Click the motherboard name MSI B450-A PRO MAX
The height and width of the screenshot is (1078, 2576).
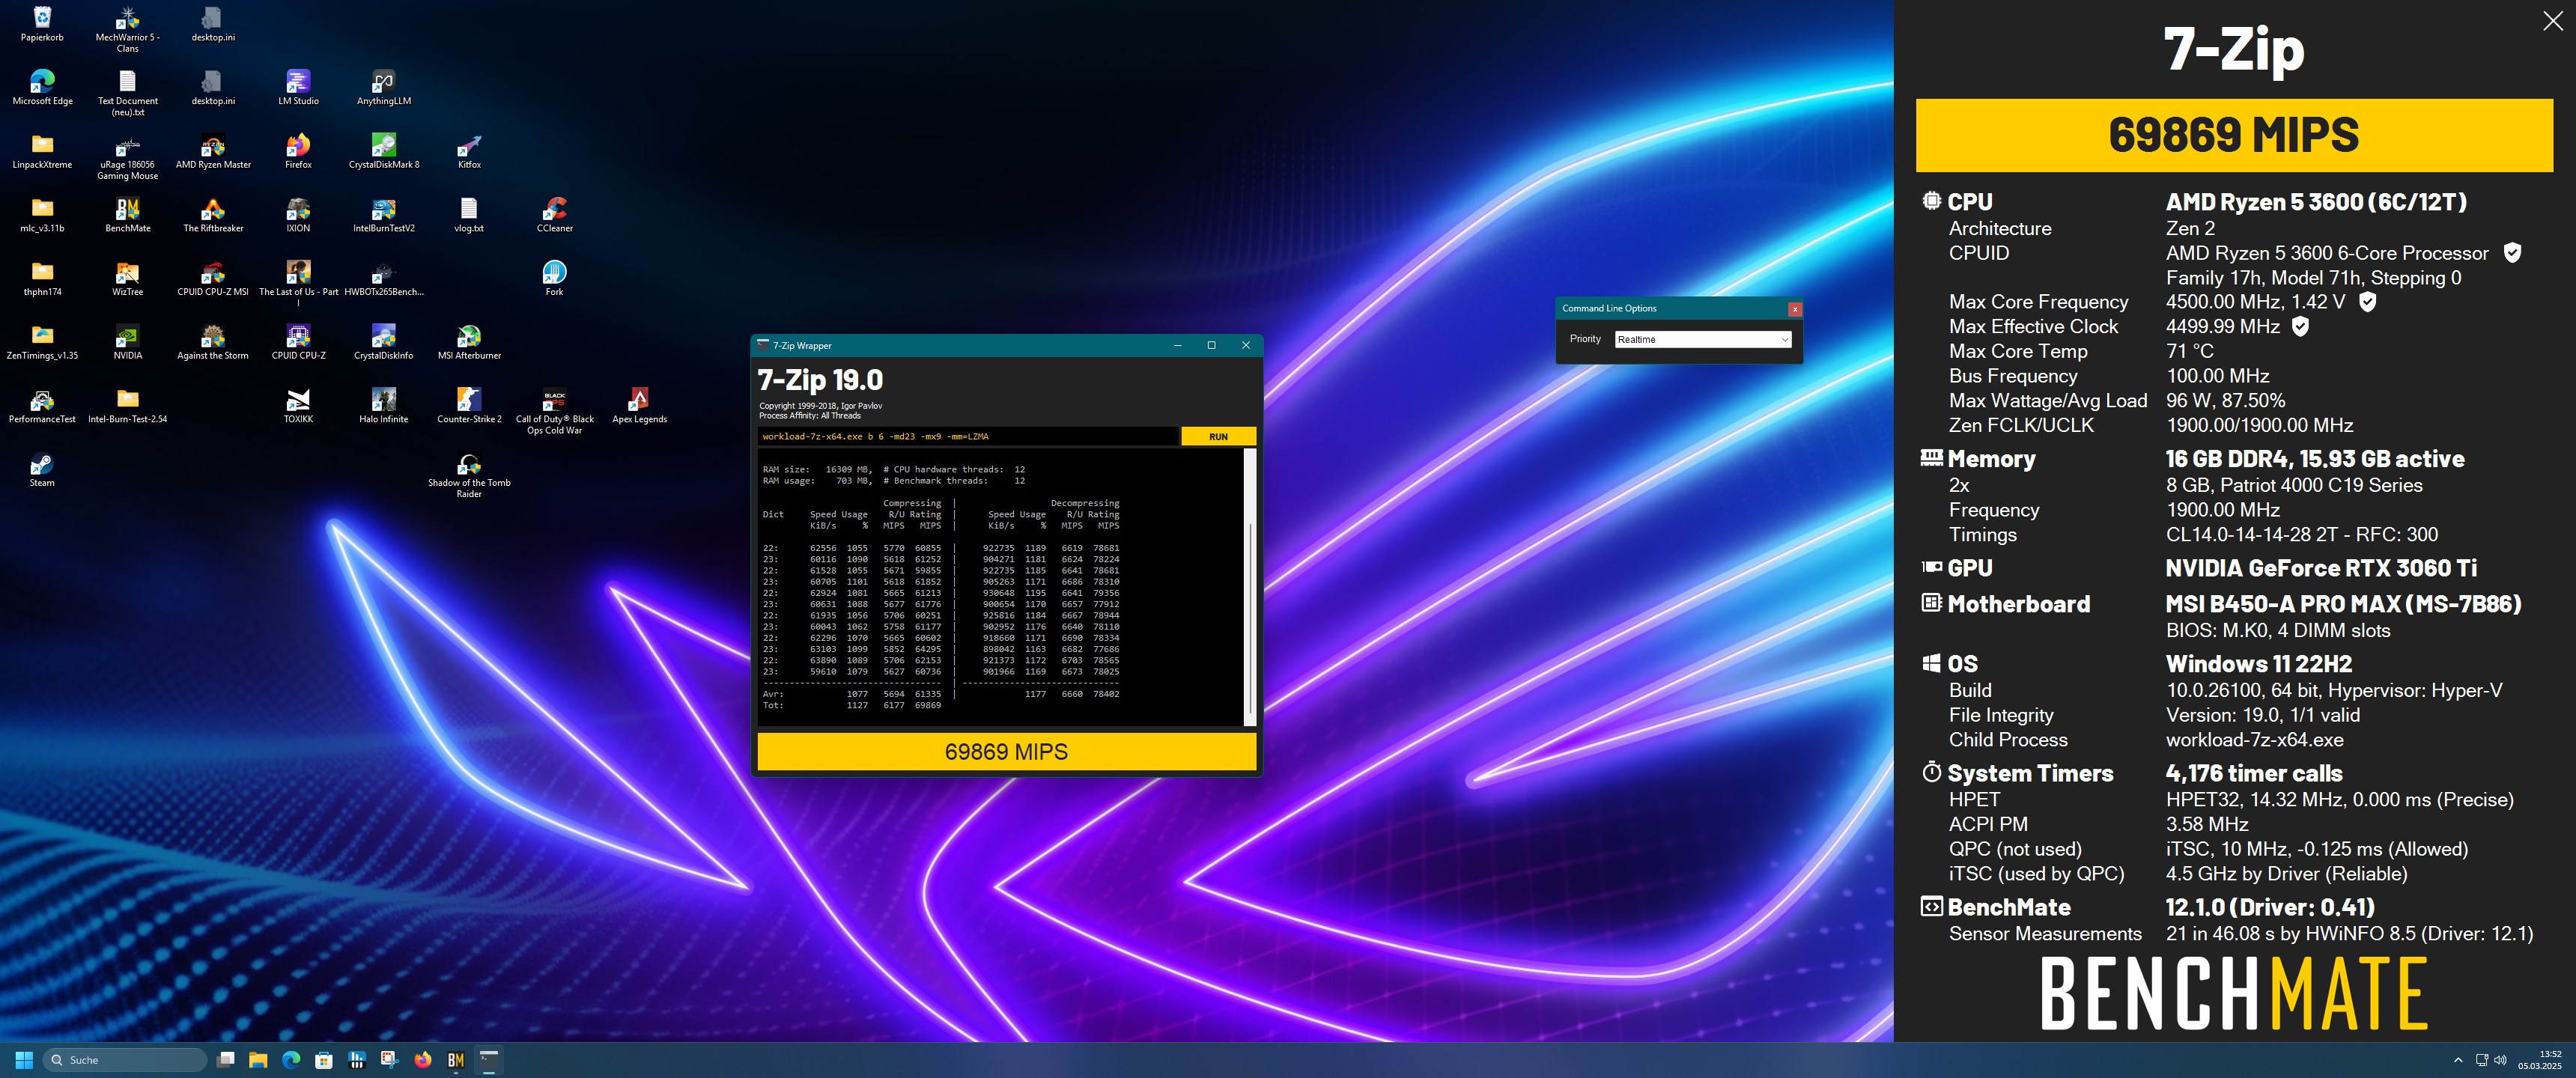[2343, 604]
